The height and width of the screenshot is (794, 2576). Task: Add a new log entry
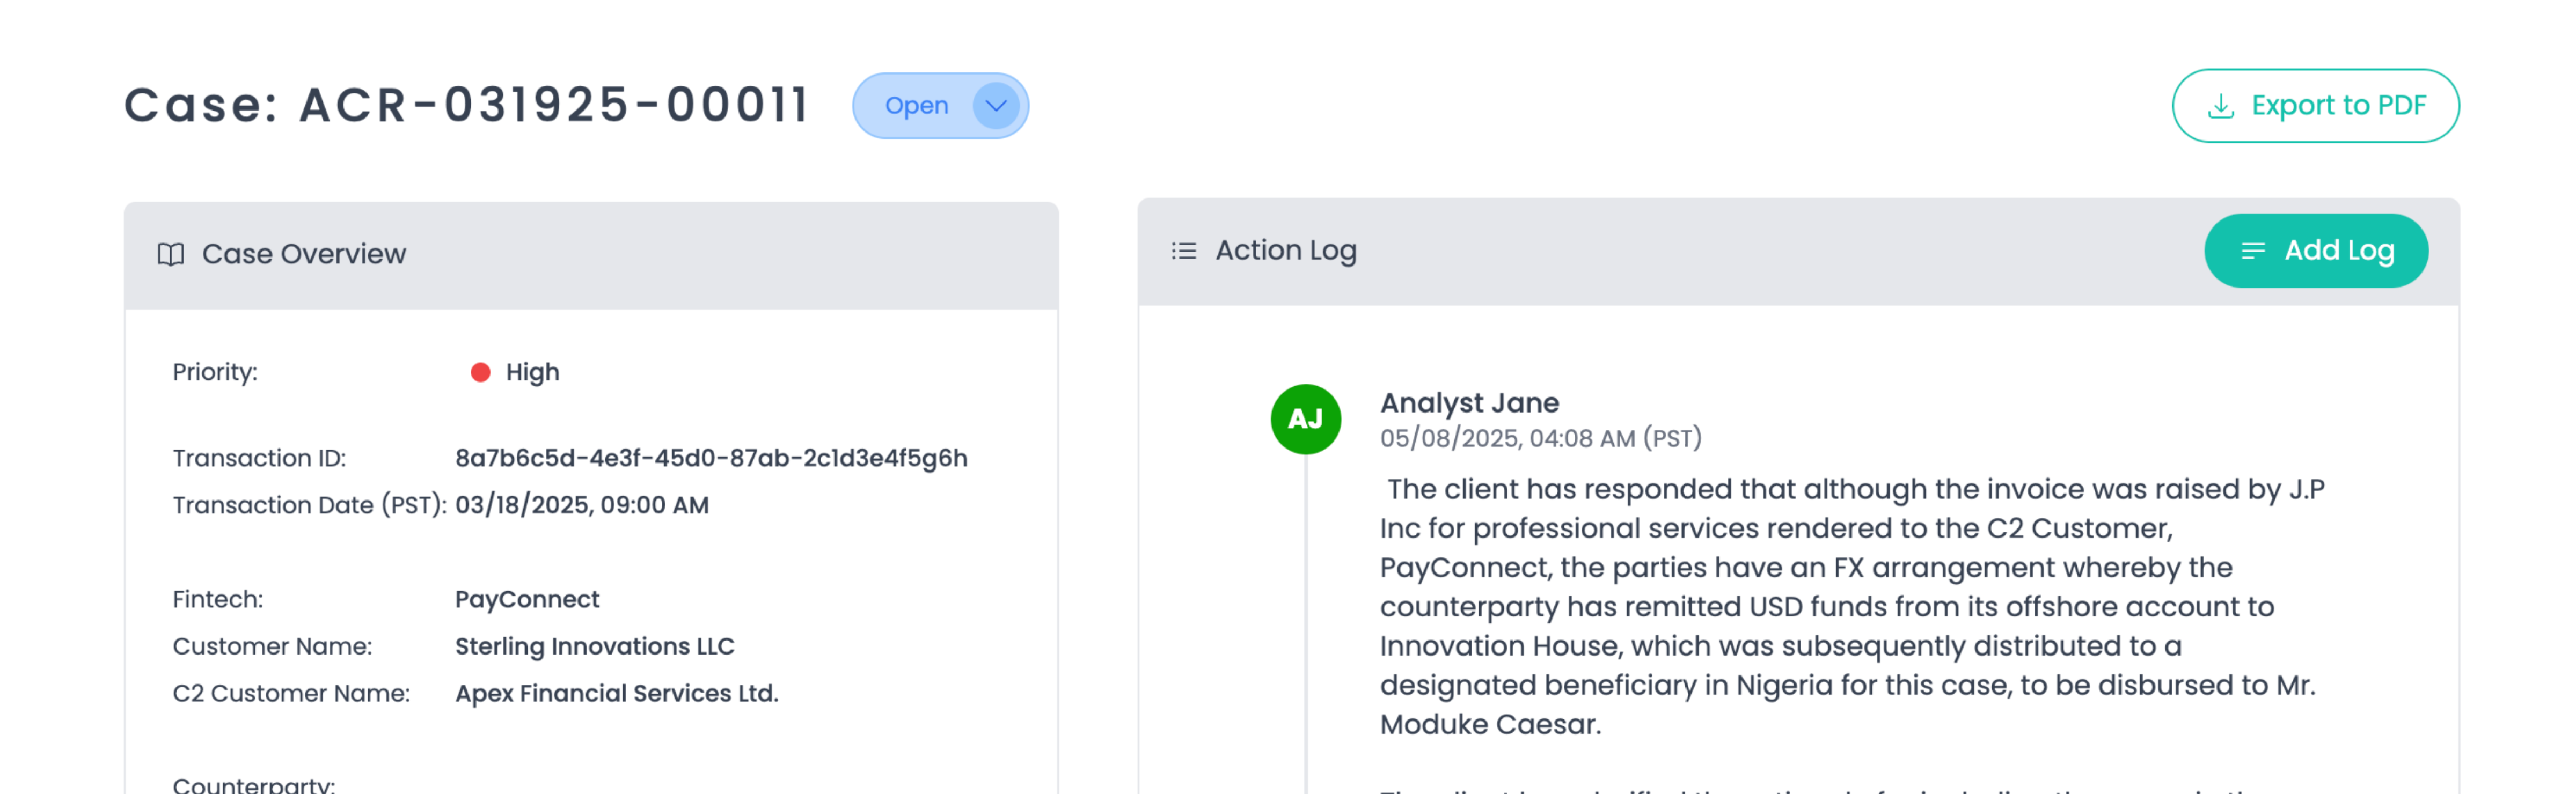(2315, 251)
